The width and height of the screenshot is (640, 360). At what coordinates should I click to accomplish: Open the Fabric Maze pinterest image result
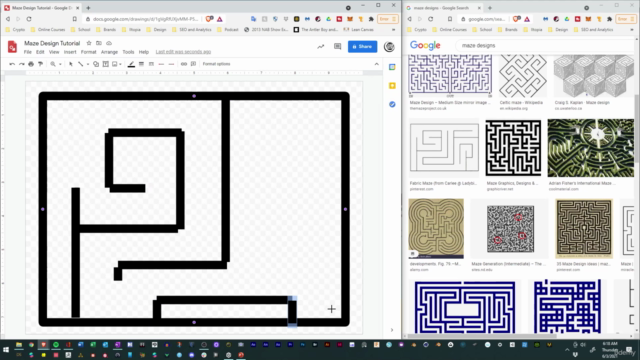click(x=444, y=148)
